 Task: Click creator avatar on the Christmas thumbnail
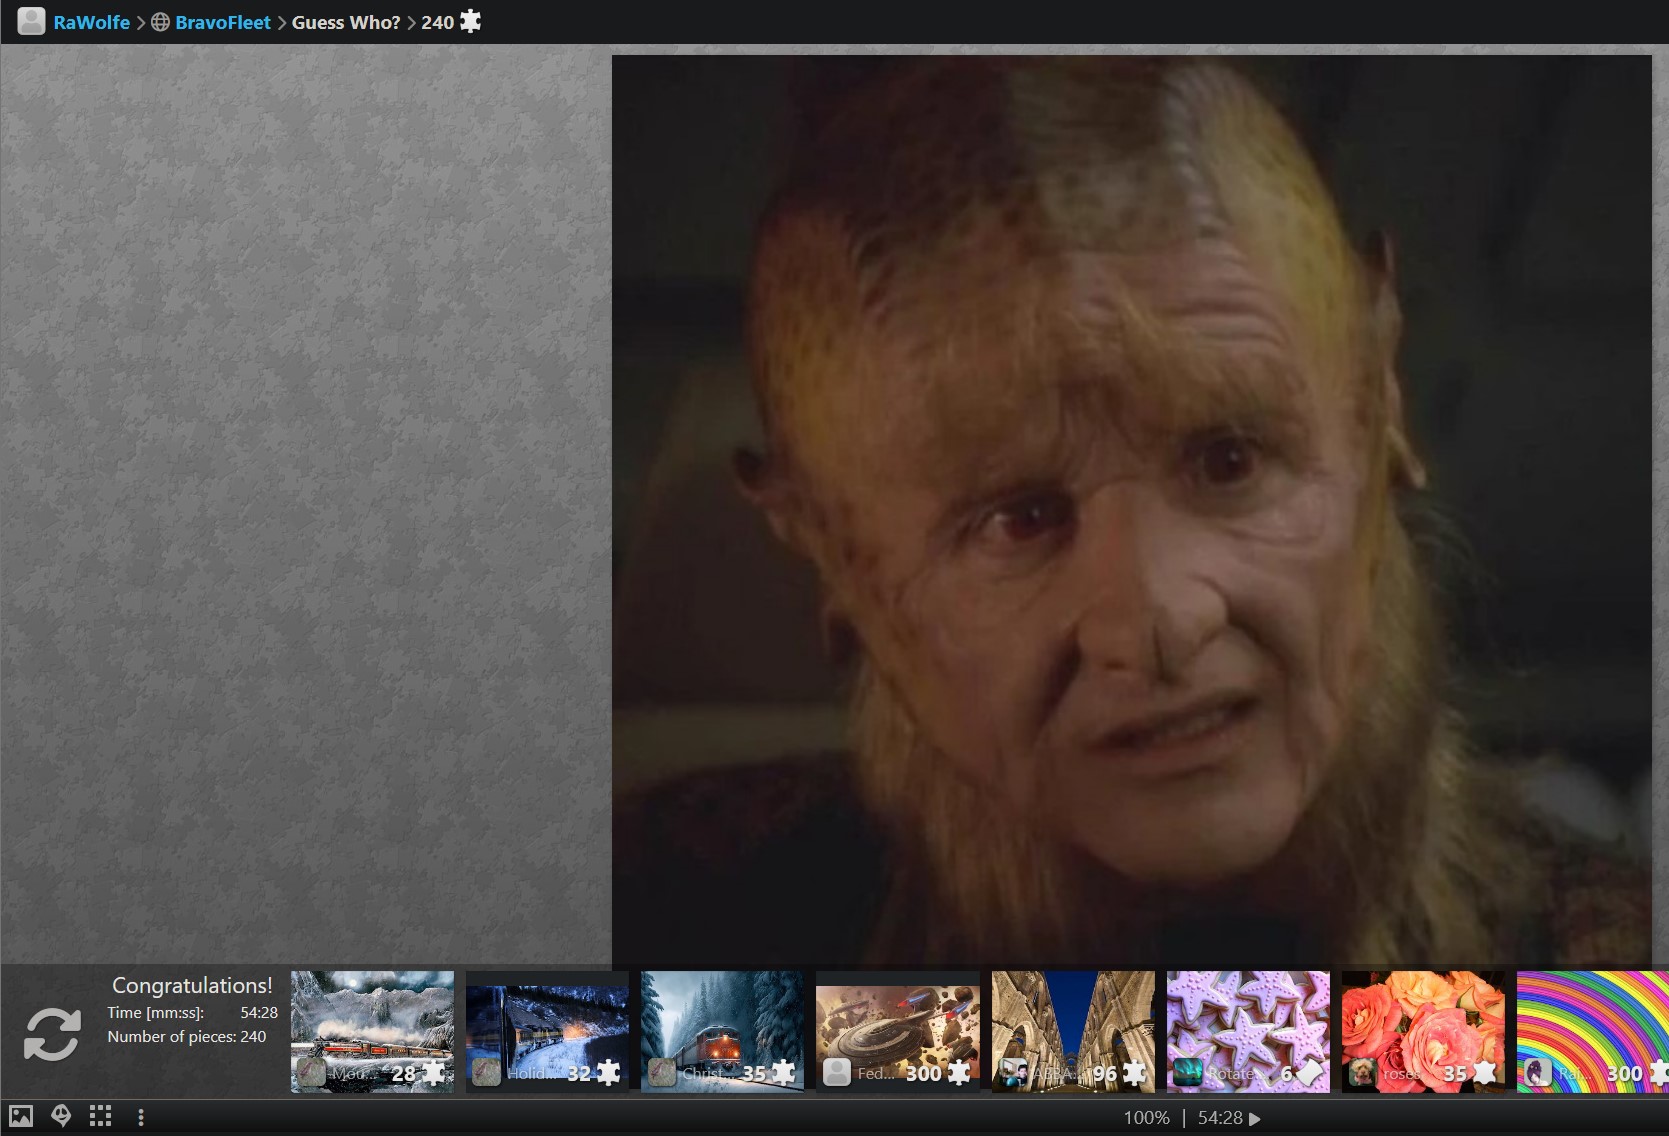[x=661, y=1072]
